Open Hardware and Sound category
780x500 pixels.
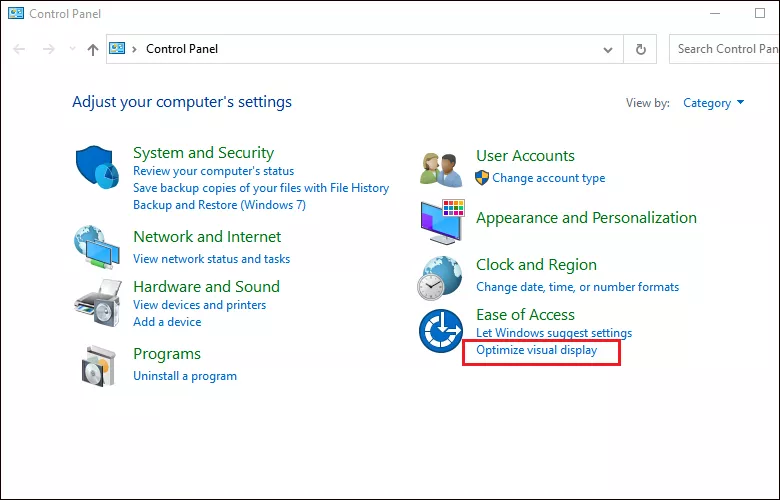(206, 287)
